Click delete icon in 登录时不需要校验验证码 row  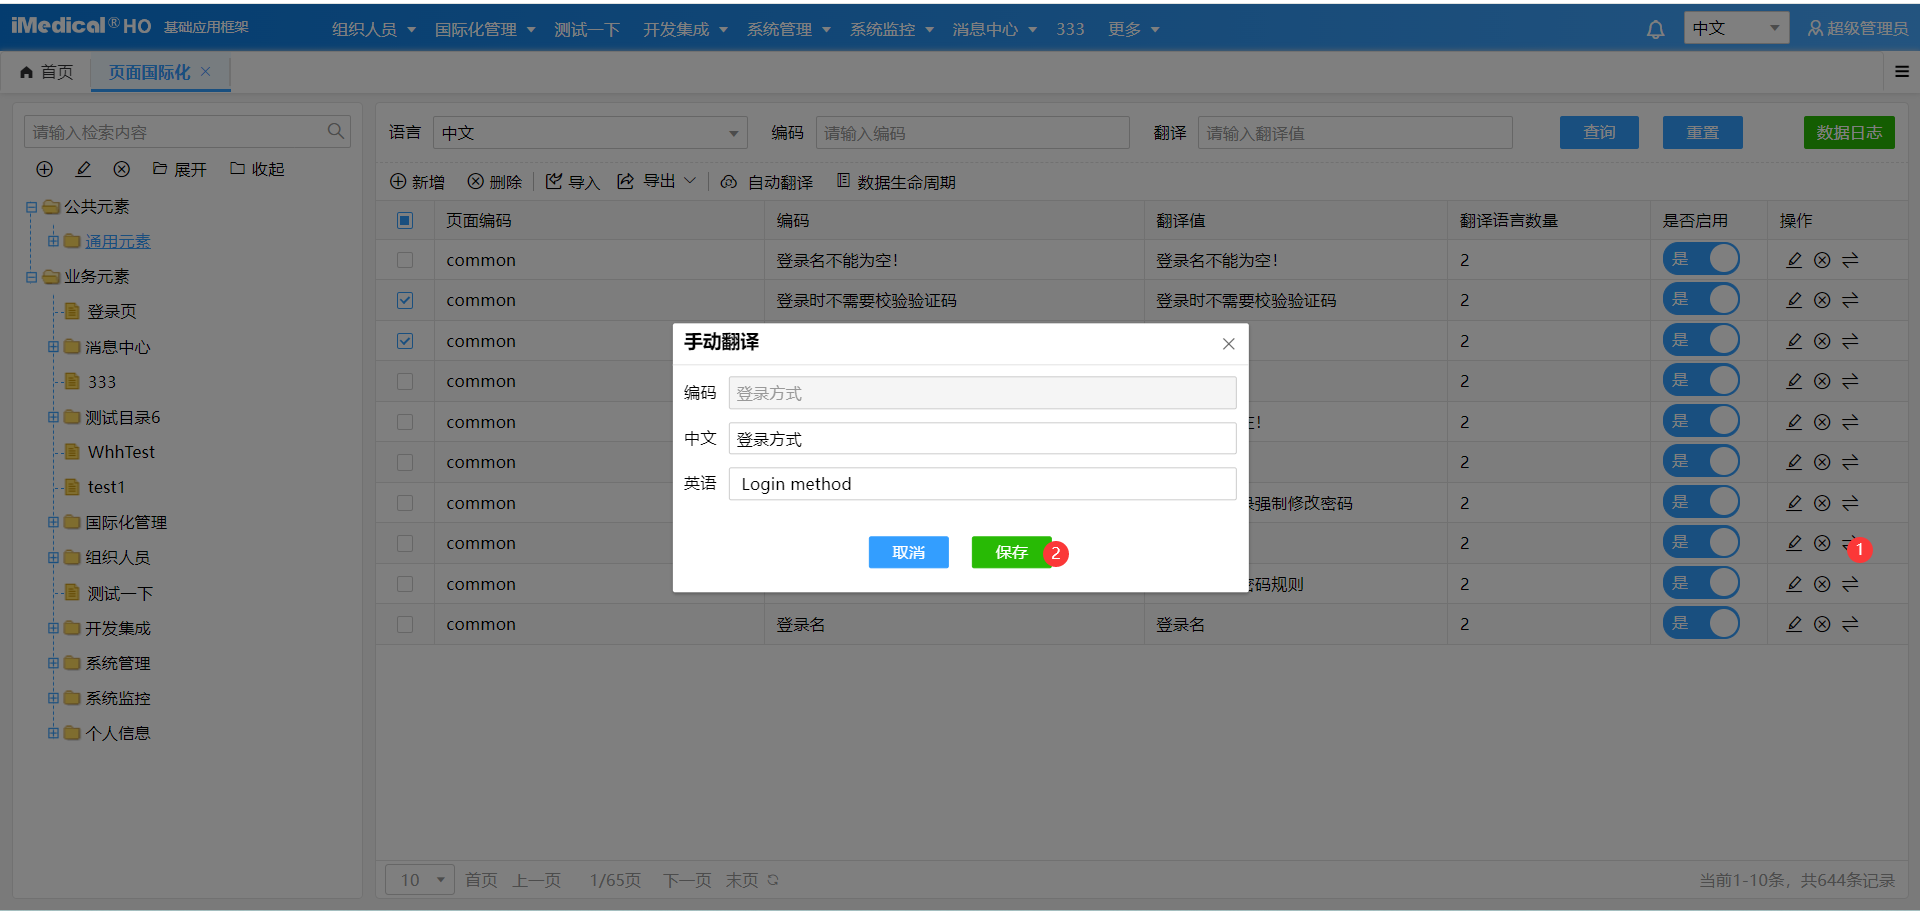click(x=1822, y=300)
